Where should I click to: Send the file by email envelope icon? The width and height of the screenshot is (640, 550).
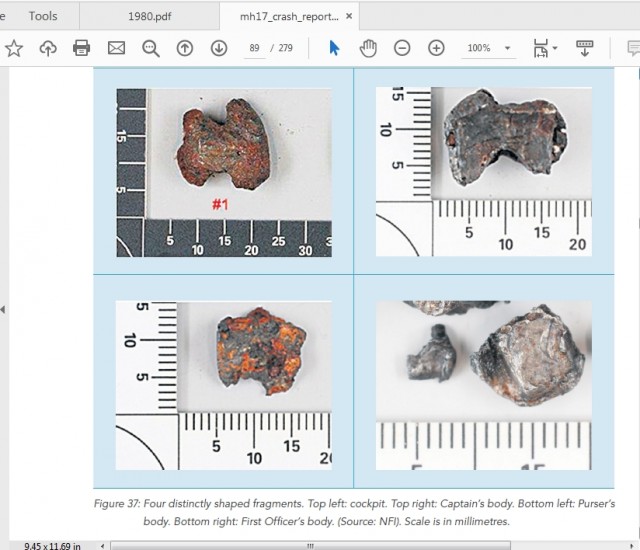pyautogui.click(x=116, y=48)
